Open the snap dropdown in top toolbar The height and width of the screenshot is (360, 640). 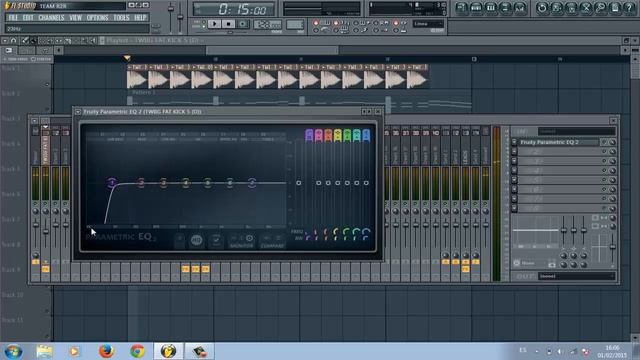pos(427,24)
